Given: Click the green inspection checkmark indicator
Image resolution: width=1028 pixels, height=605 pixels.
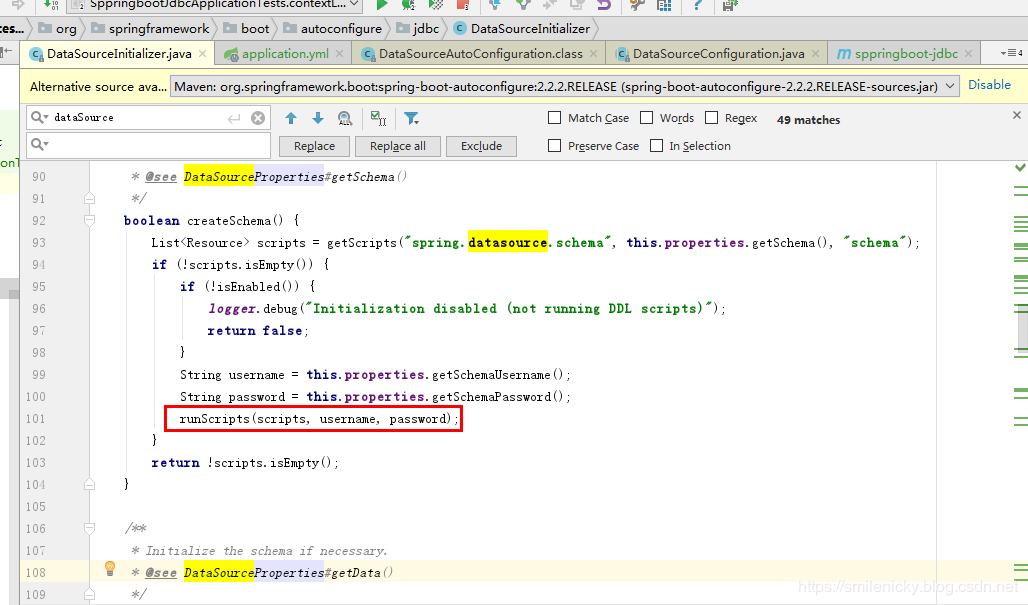Looking at the screenshot, I should 1020,168.
